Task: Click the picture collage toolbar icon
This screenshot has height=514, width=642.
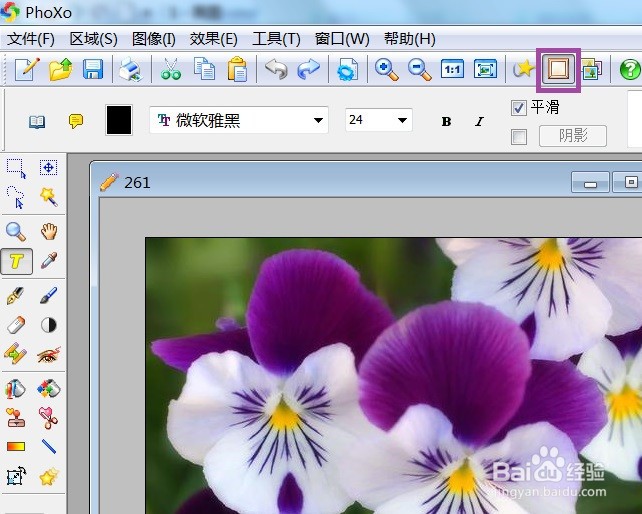Action: [591, 69]
